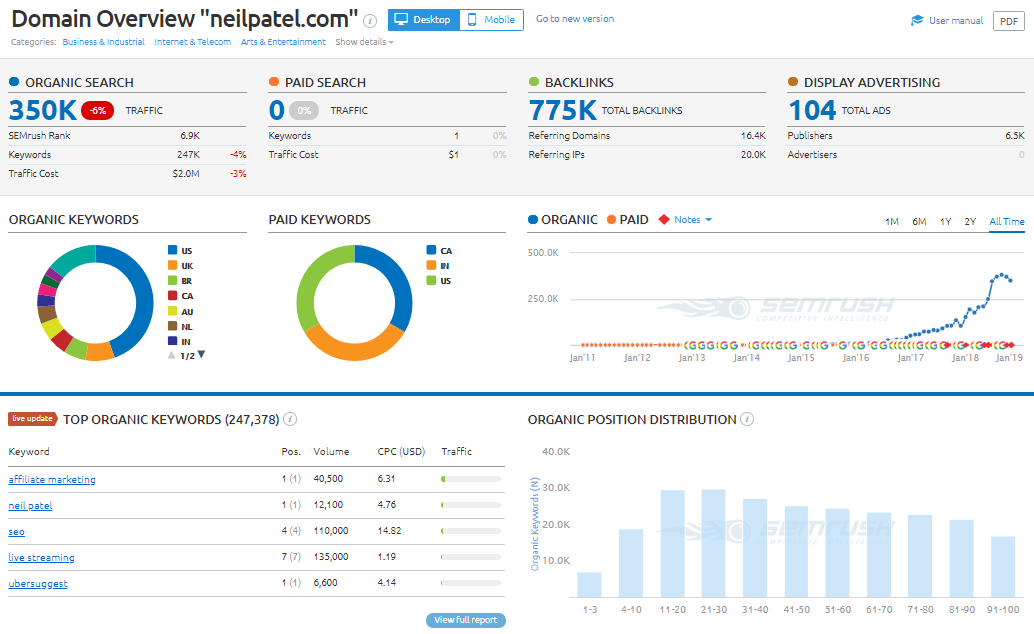Click the US blue legend swatch
Image resolution: width=1034 pixels, height=634 pixels.
click(x=173, y=250)
